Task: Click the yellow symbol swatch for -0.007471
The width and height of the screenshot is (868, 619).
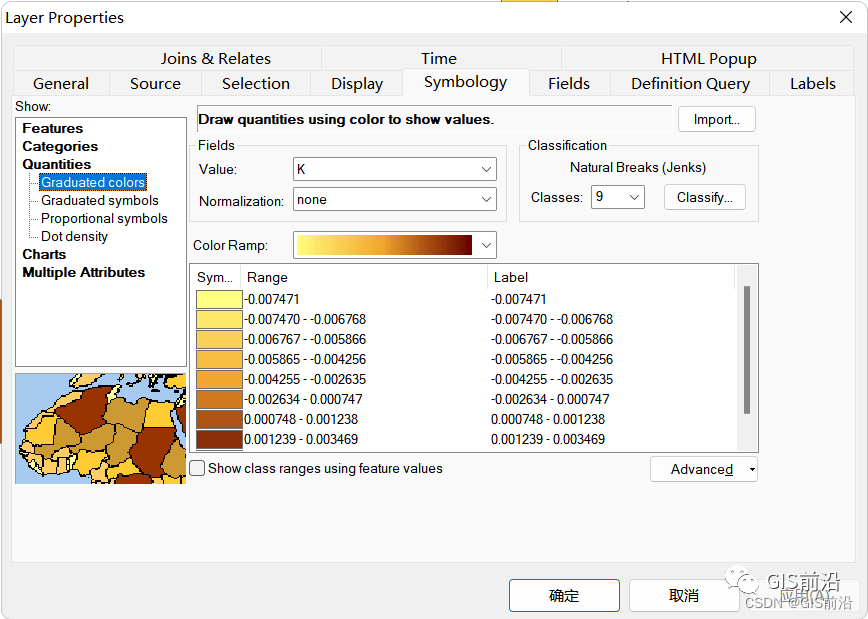Action: 219,299
